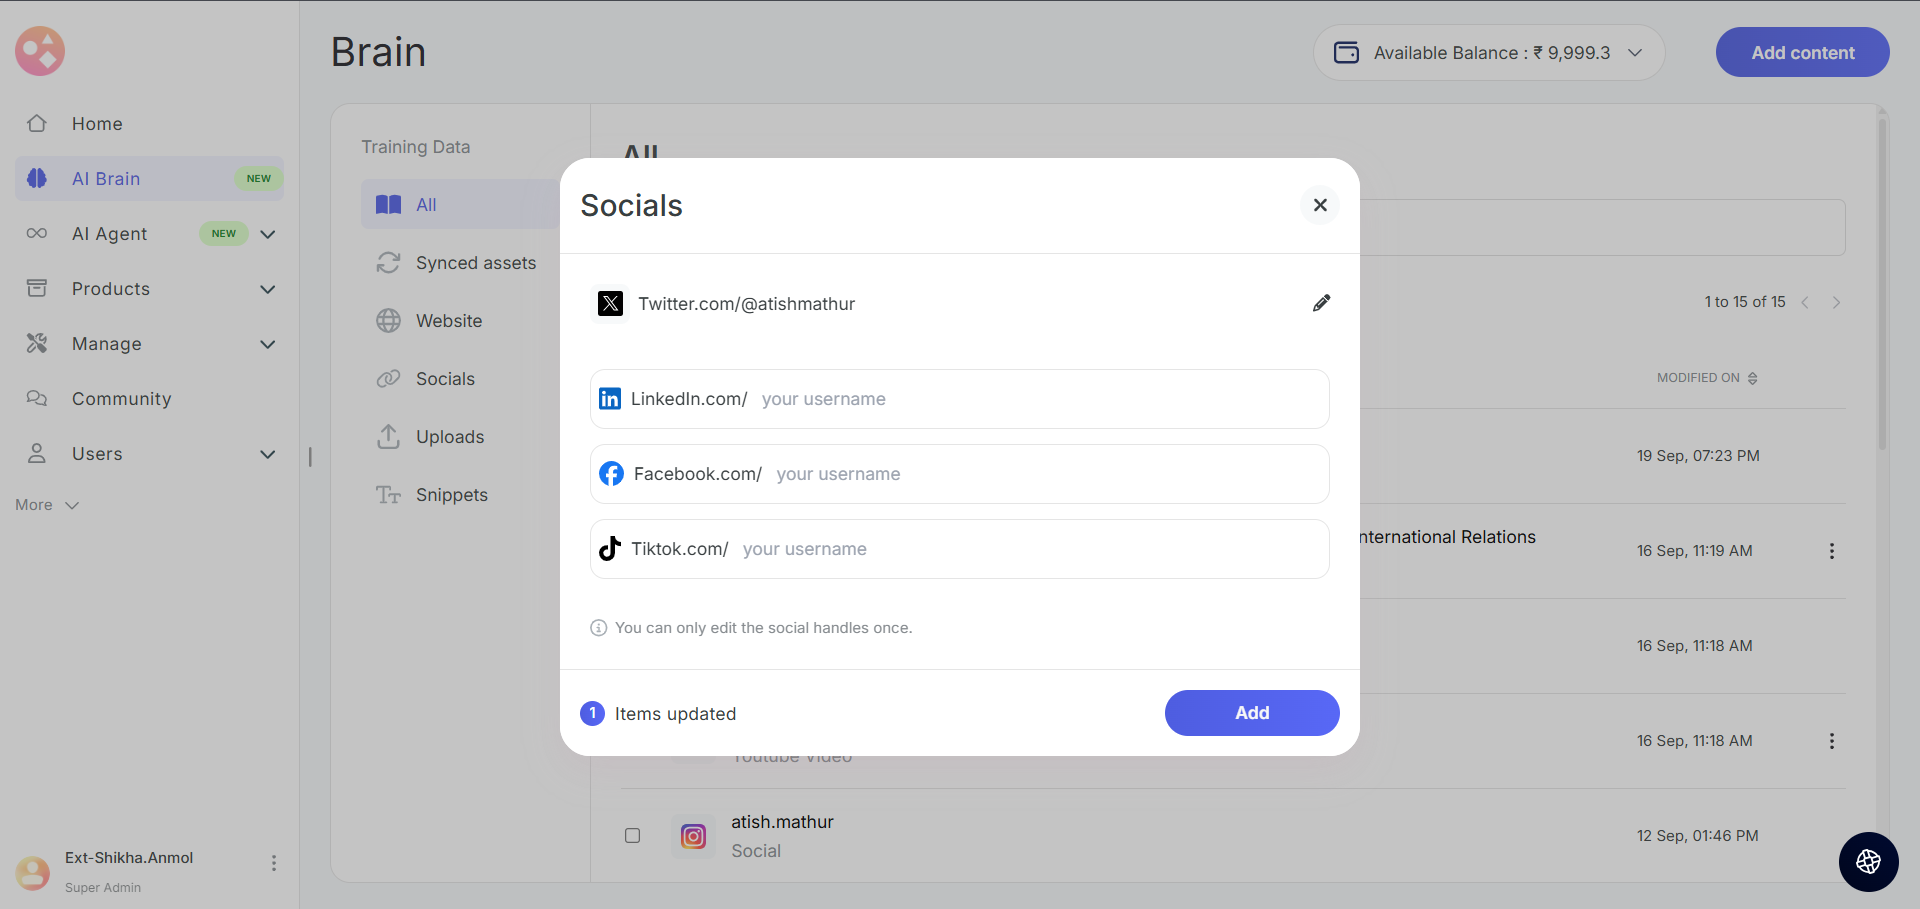This screenshot has height=909, width=1920.
Task: Expand the More section in sidebar
Action: point(47,505)
